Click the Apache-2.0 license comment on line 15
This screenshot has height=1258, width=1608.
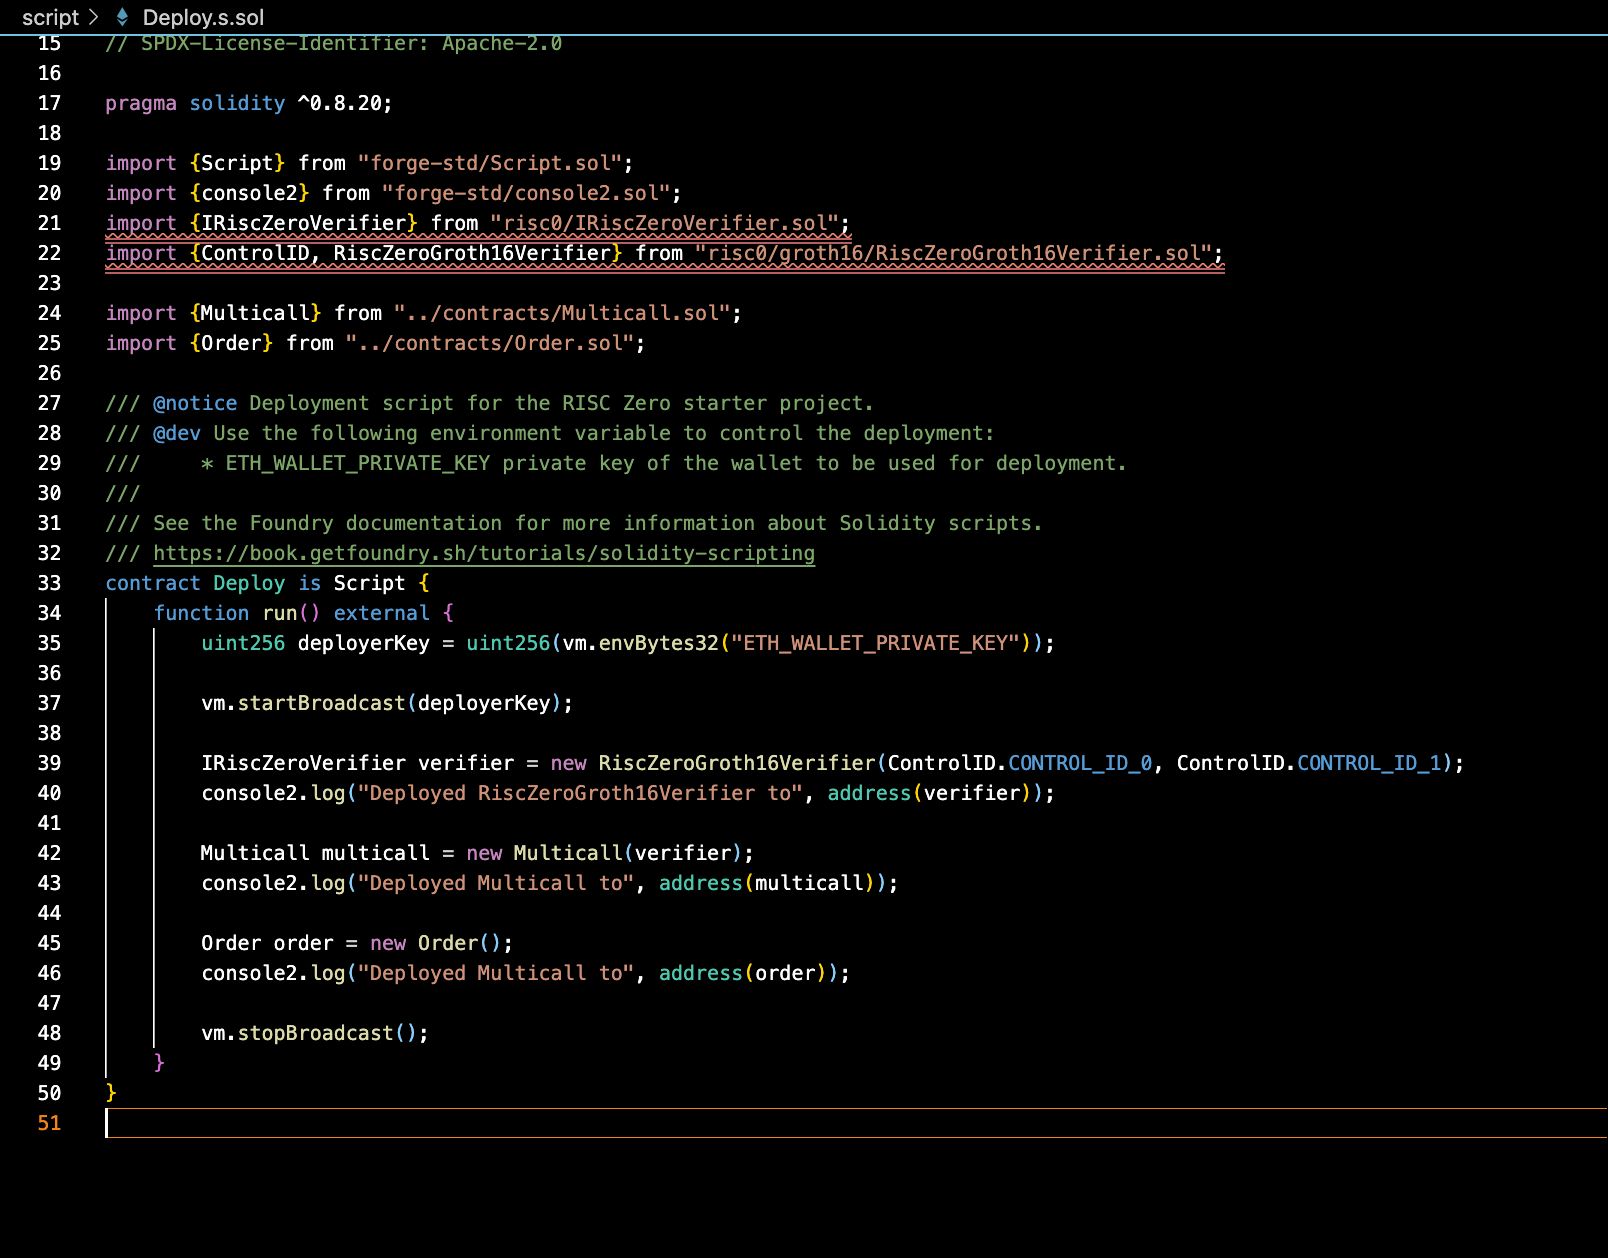pos(334,43)
